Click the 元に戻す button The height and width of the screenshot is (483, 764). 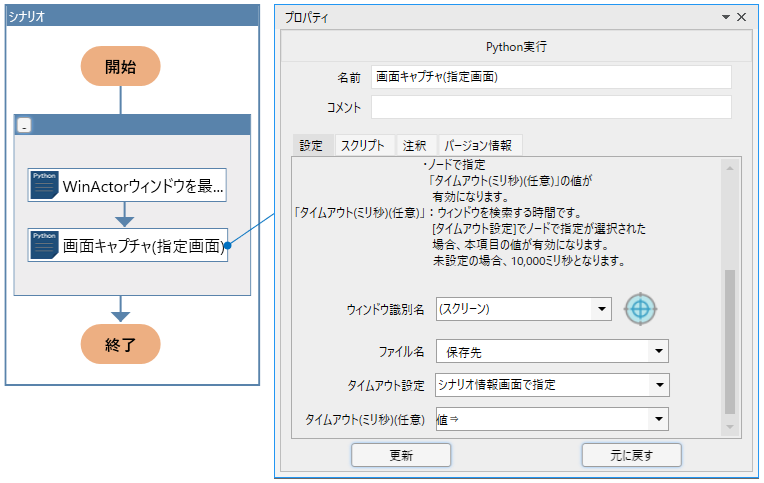pos(631,455)
